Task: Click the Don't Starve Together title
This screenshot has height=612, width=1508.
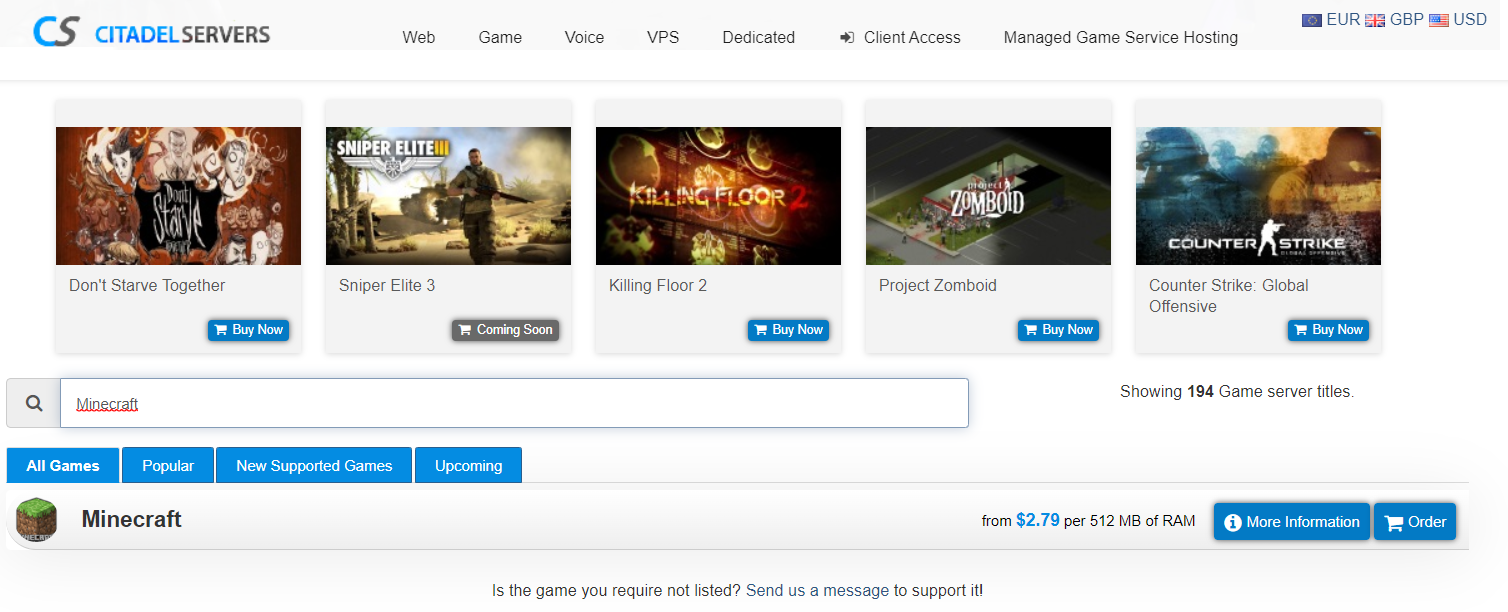Action: (x=147, y=286)
